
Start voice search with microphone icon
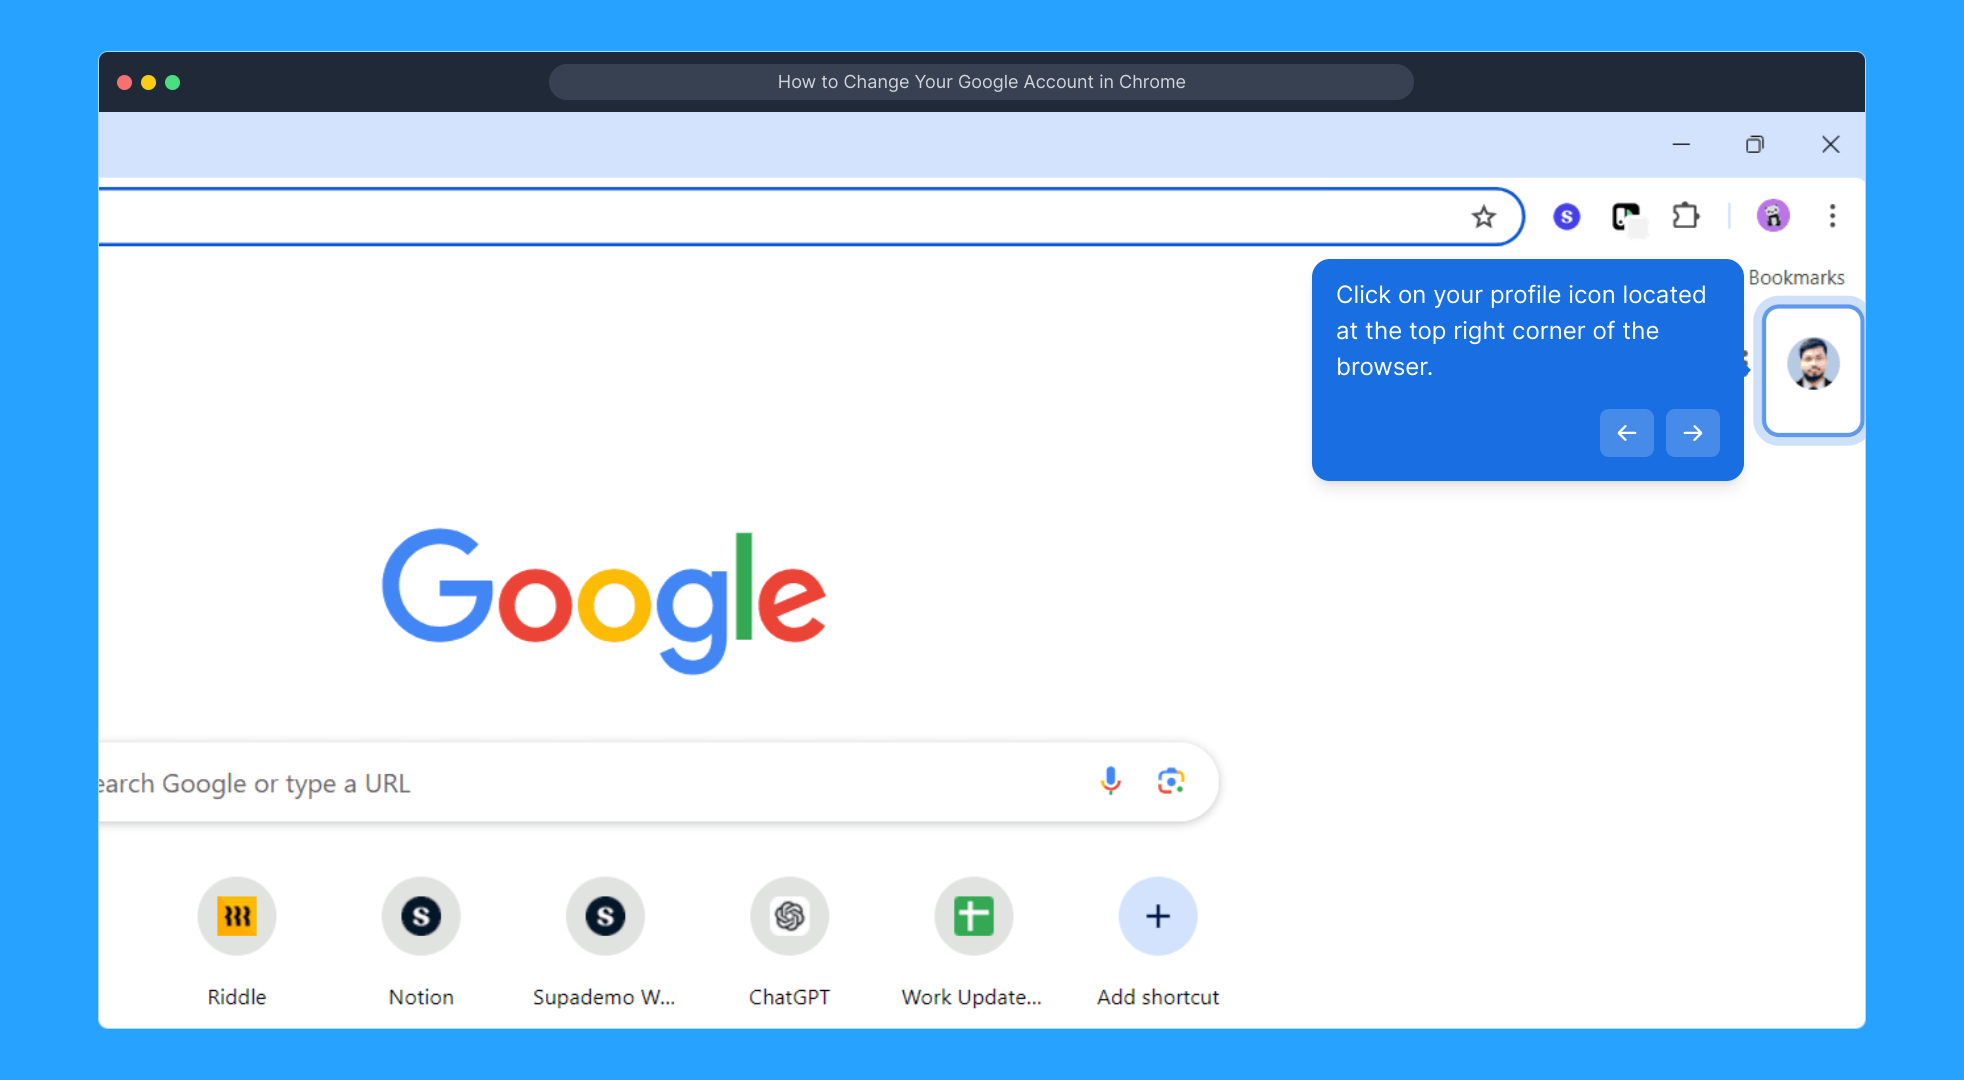pos(1110,781)
